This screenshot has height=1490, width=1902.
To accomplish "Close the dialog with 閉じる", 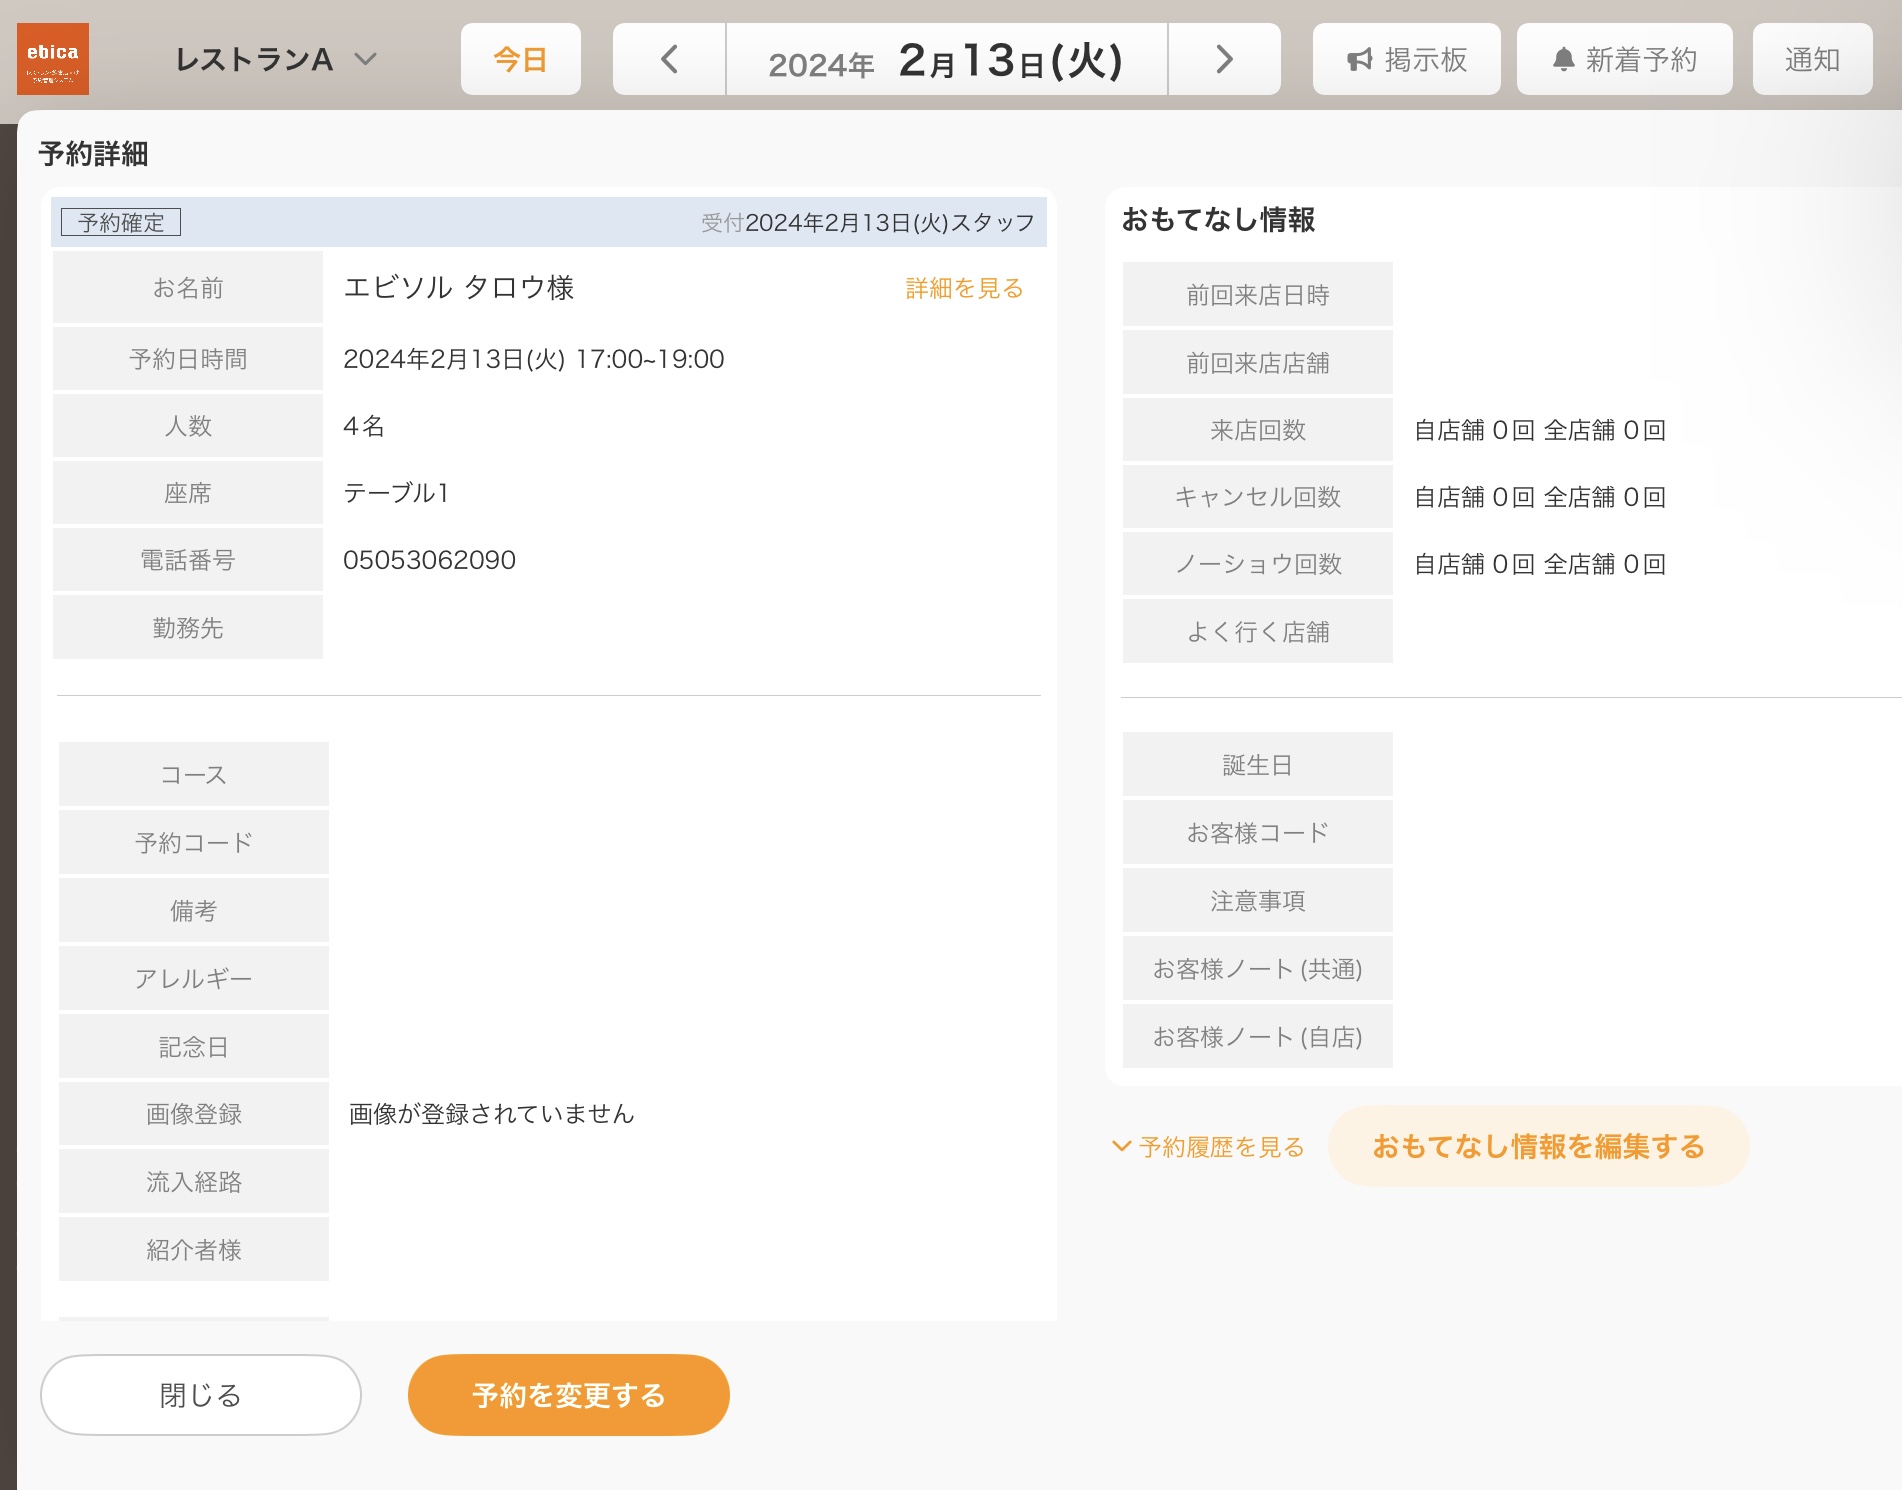I will pos(201,1395).
